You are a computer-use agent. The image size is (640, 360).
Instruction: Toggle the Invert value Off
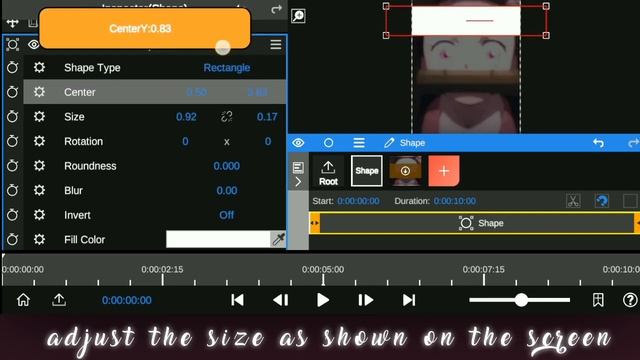(227, 215)
